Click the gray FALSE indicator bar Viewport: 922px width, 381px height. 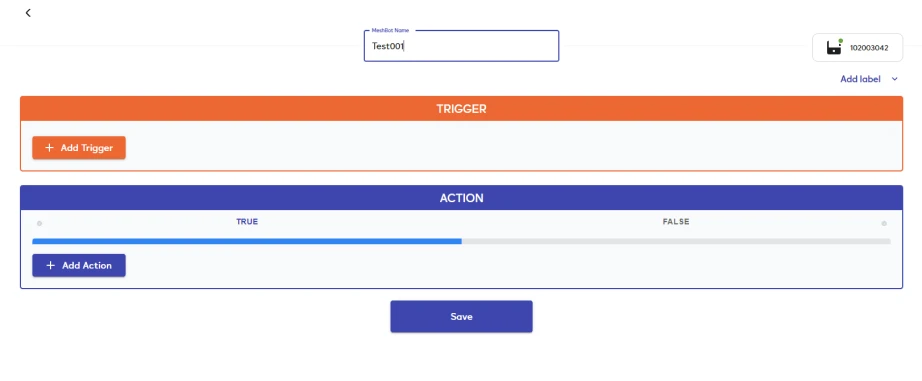[676, 241]
